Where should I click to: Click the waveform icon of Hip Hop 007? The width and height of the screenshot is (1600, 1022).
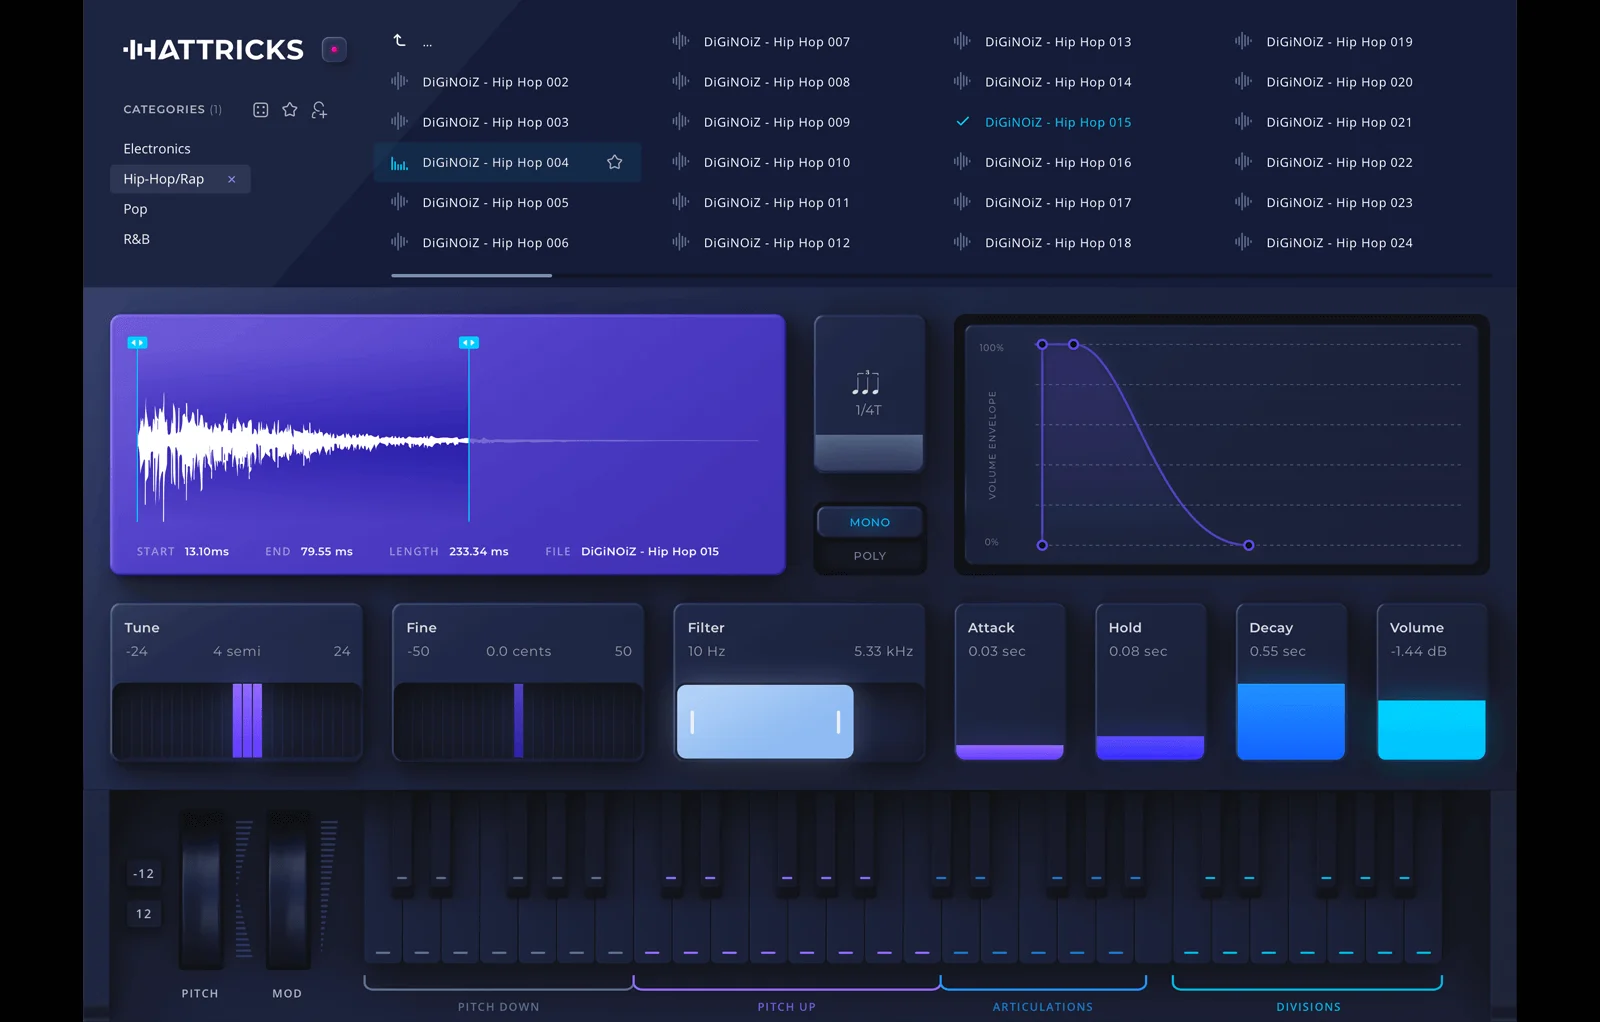[x=681, y=41]
